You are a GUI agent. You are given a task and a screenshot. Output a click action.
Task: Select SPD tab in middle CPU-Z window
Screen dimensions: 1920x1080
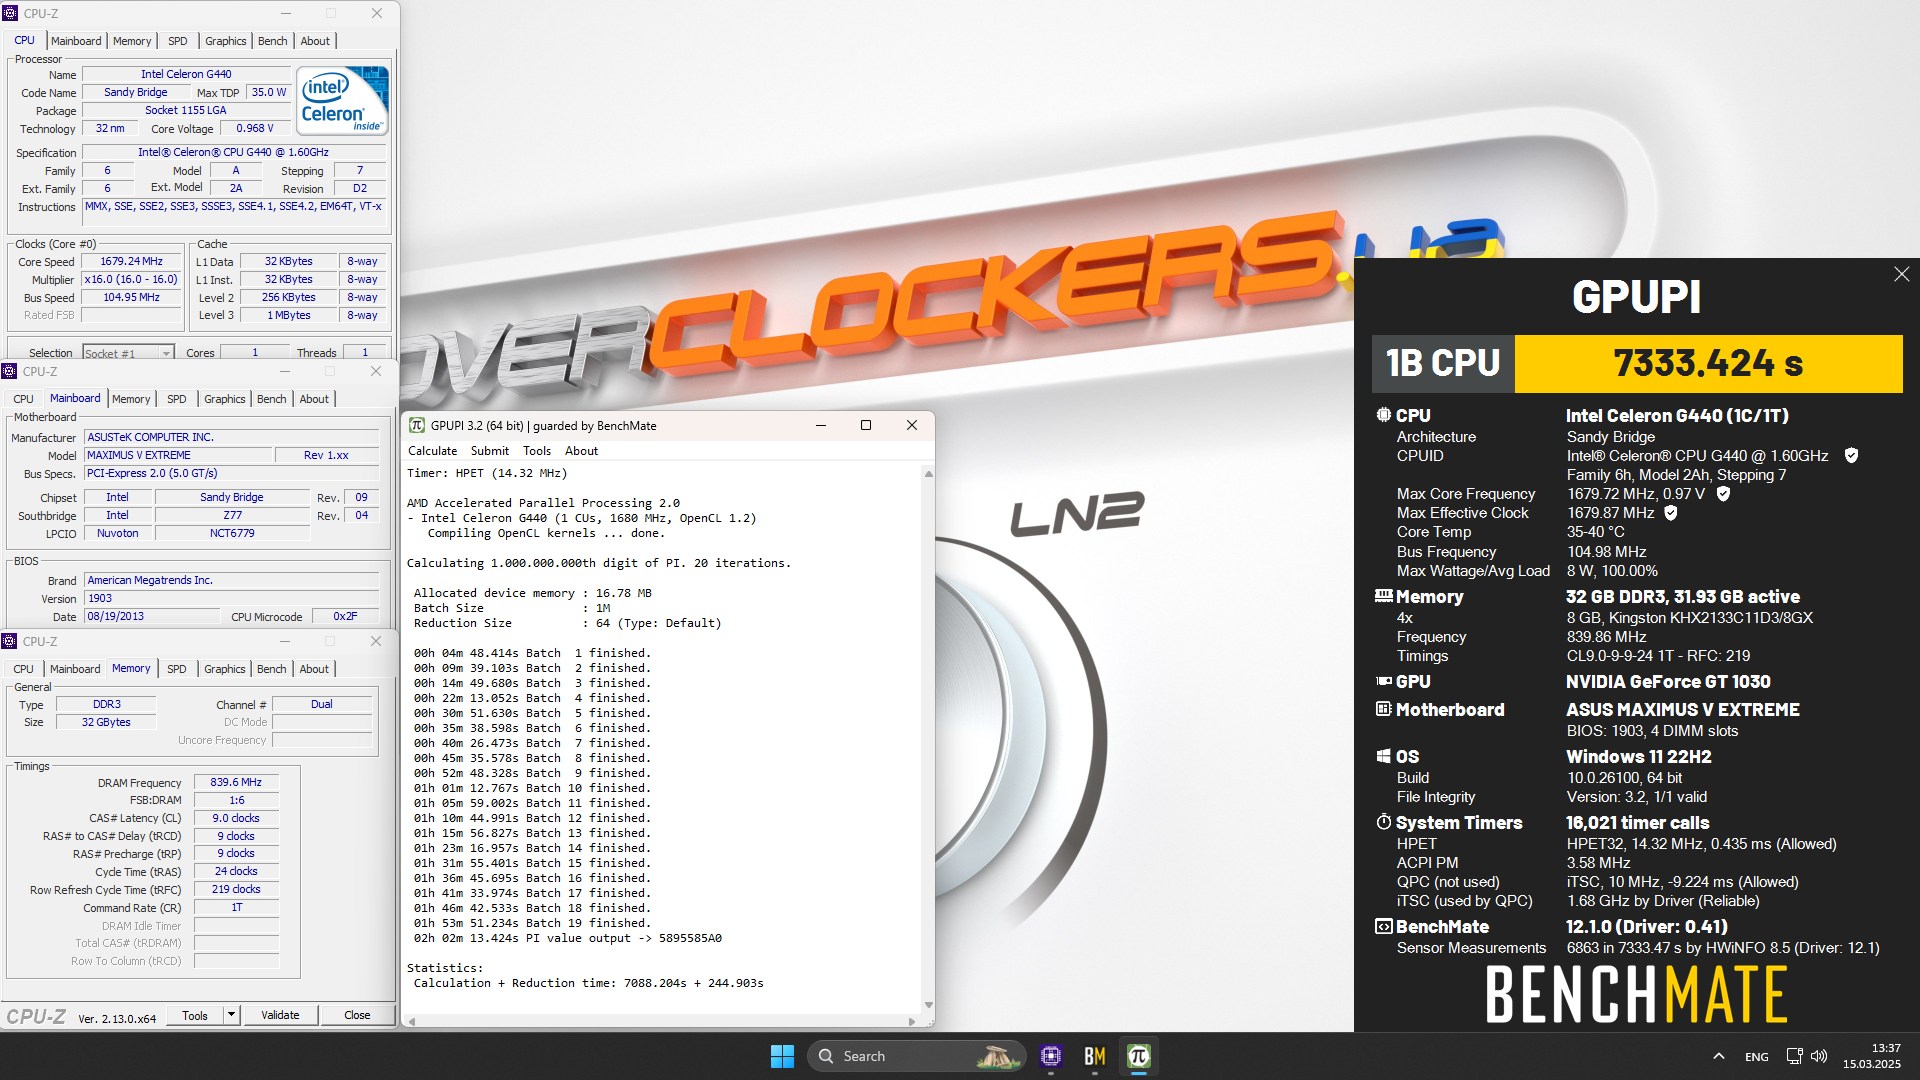point(177,399)
